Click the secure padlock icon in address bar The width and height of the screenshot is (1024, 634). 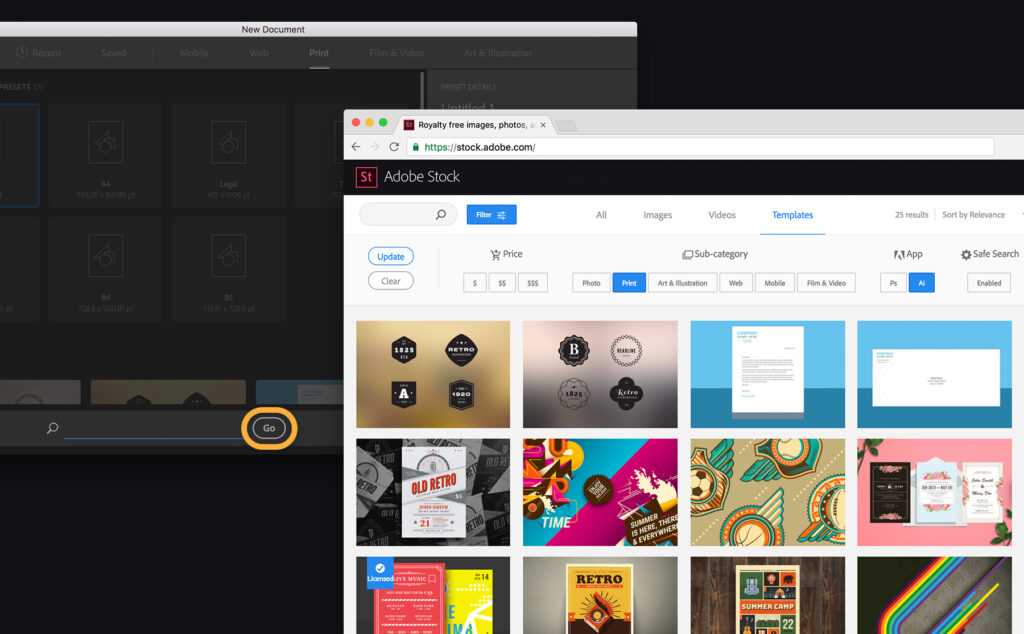click(416, 147)
